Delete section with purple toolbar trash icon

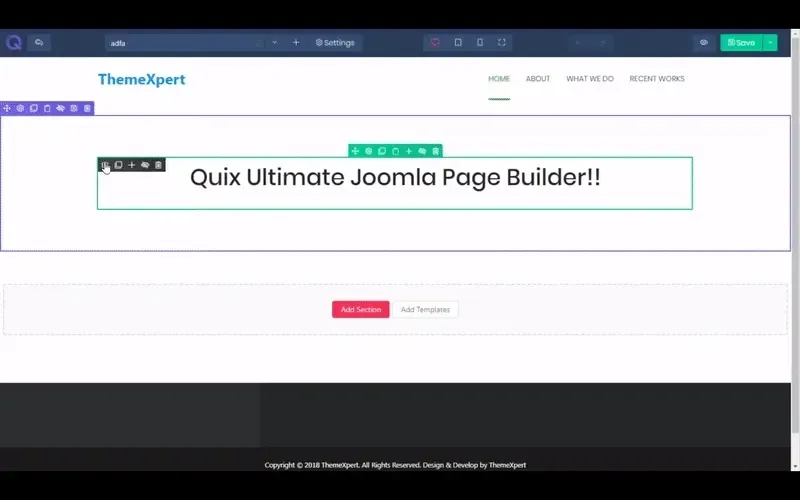click(87, 108)
